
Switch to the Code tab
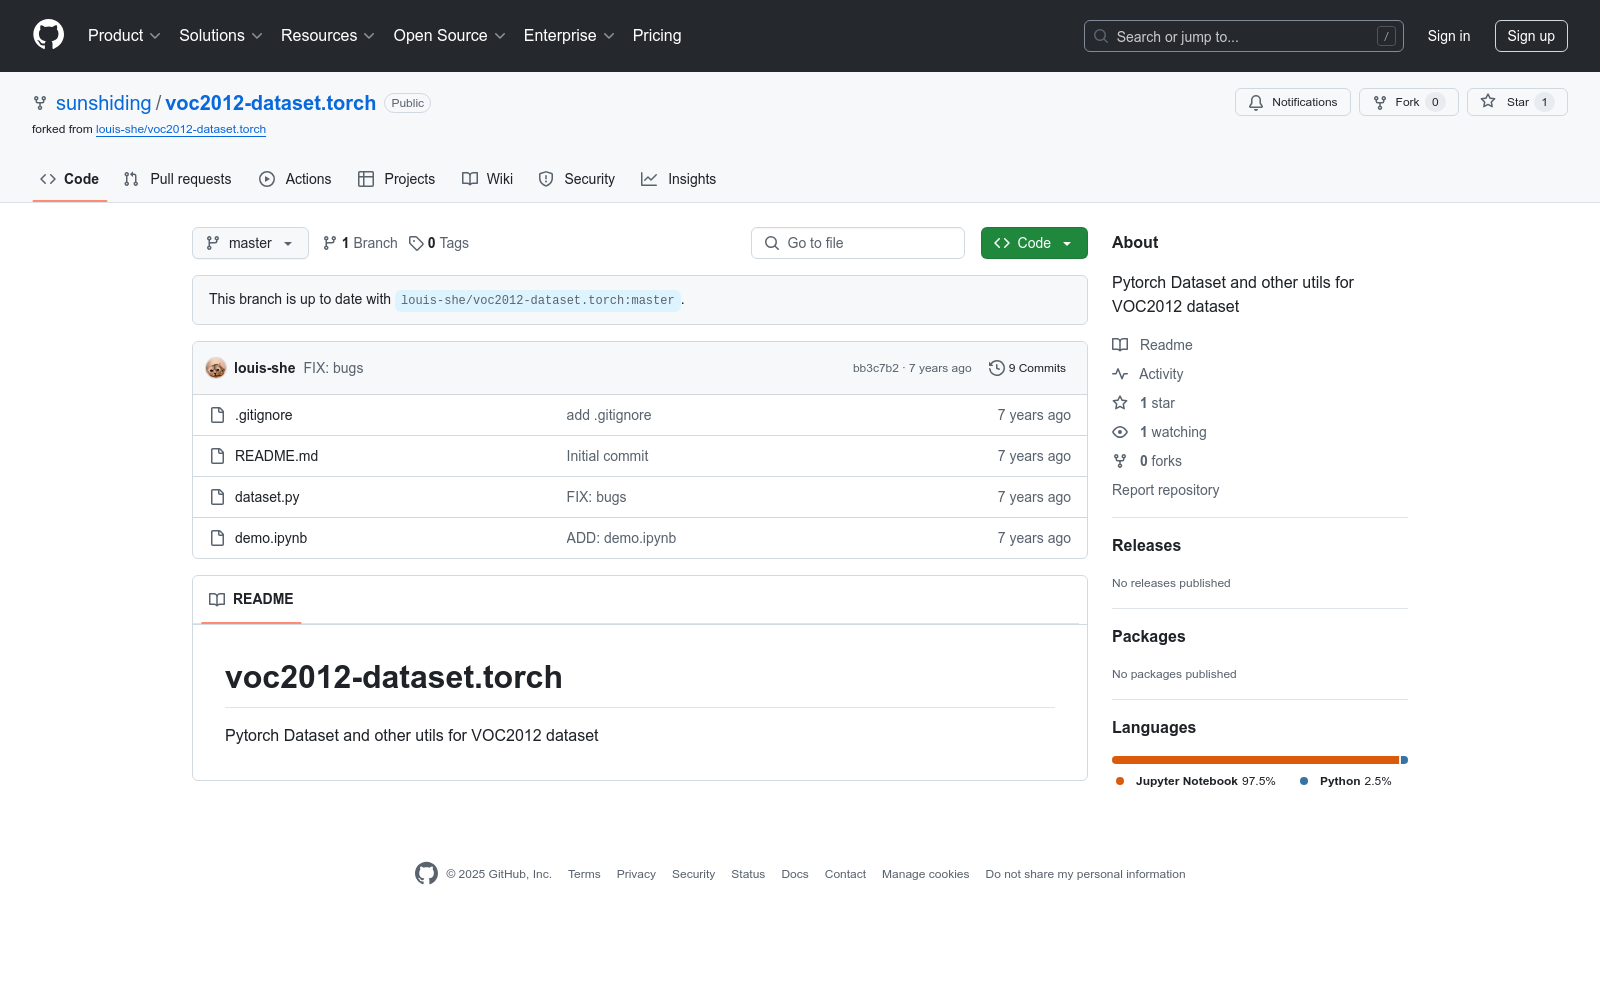tap(70, 179)
